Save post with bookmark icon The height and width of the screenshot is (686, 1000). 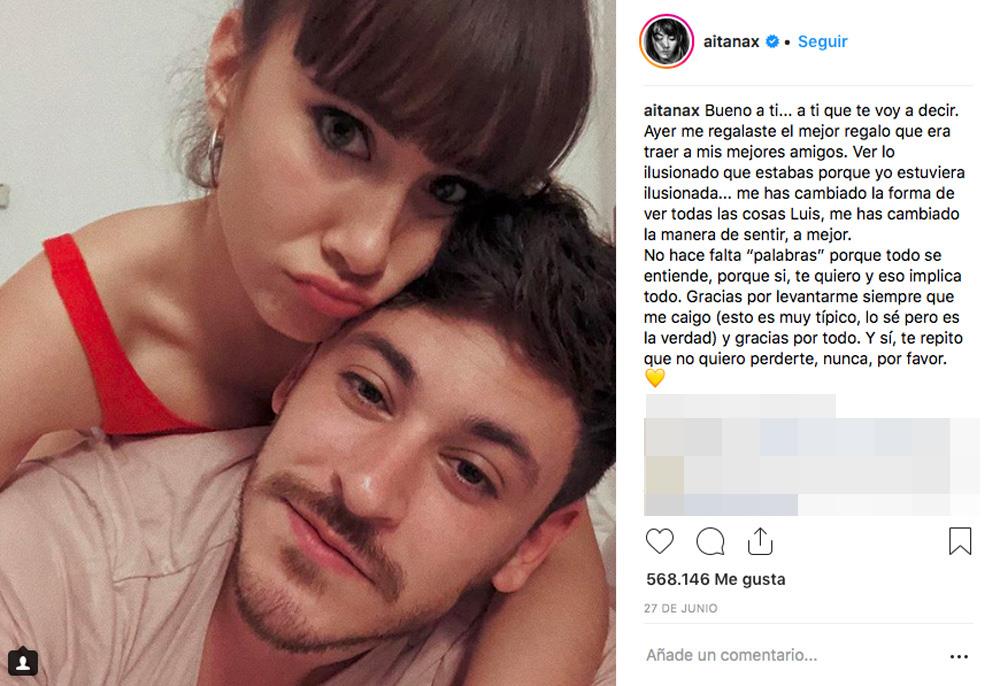pyautogui.click(x=960, y=541)
